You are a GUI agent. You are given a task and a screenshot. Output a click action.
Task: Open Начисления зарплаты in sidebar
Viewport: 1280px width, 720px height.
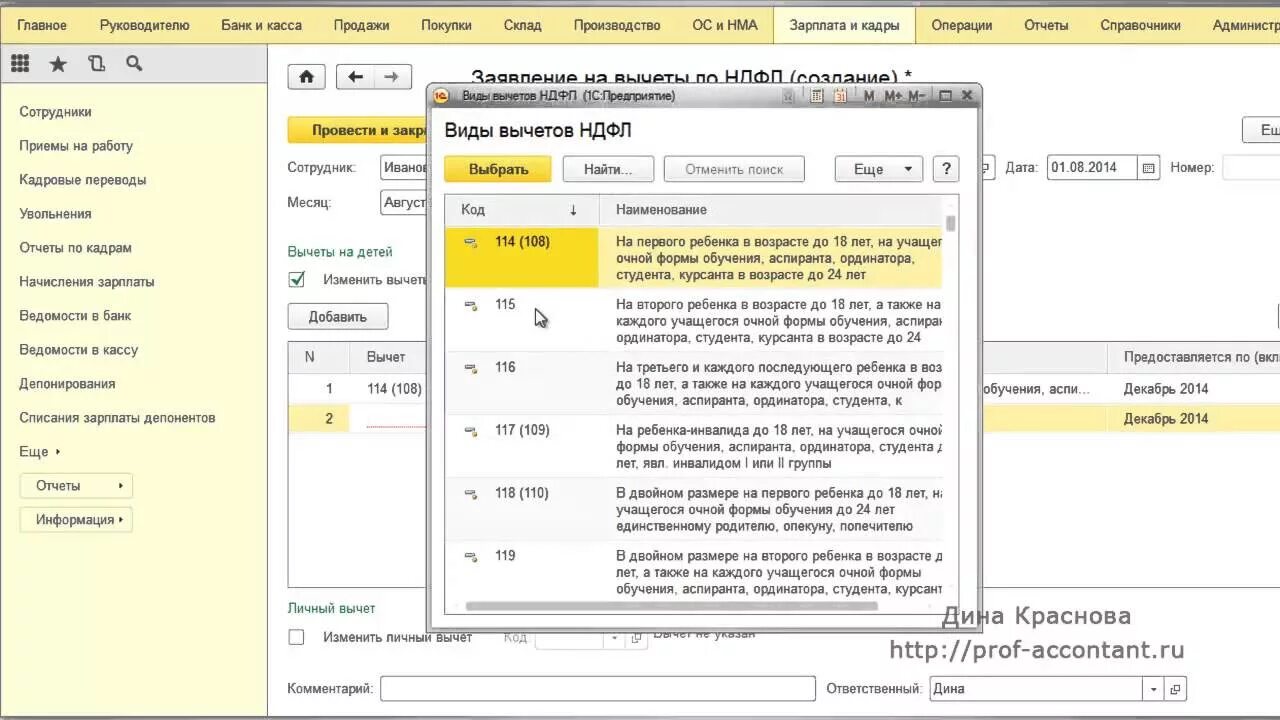[87, 282]
